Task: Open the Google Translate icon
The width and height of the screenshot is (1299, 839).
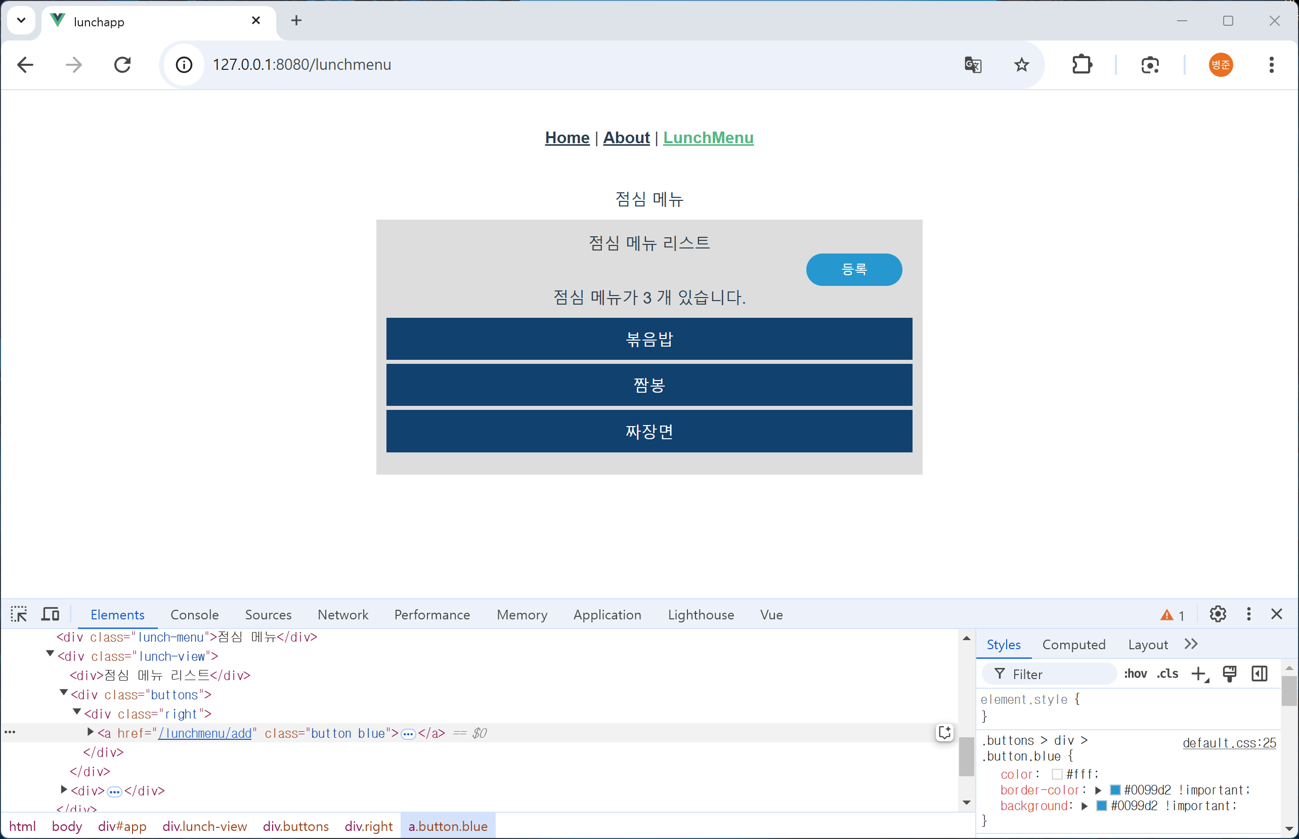Action: coord(973,65)
